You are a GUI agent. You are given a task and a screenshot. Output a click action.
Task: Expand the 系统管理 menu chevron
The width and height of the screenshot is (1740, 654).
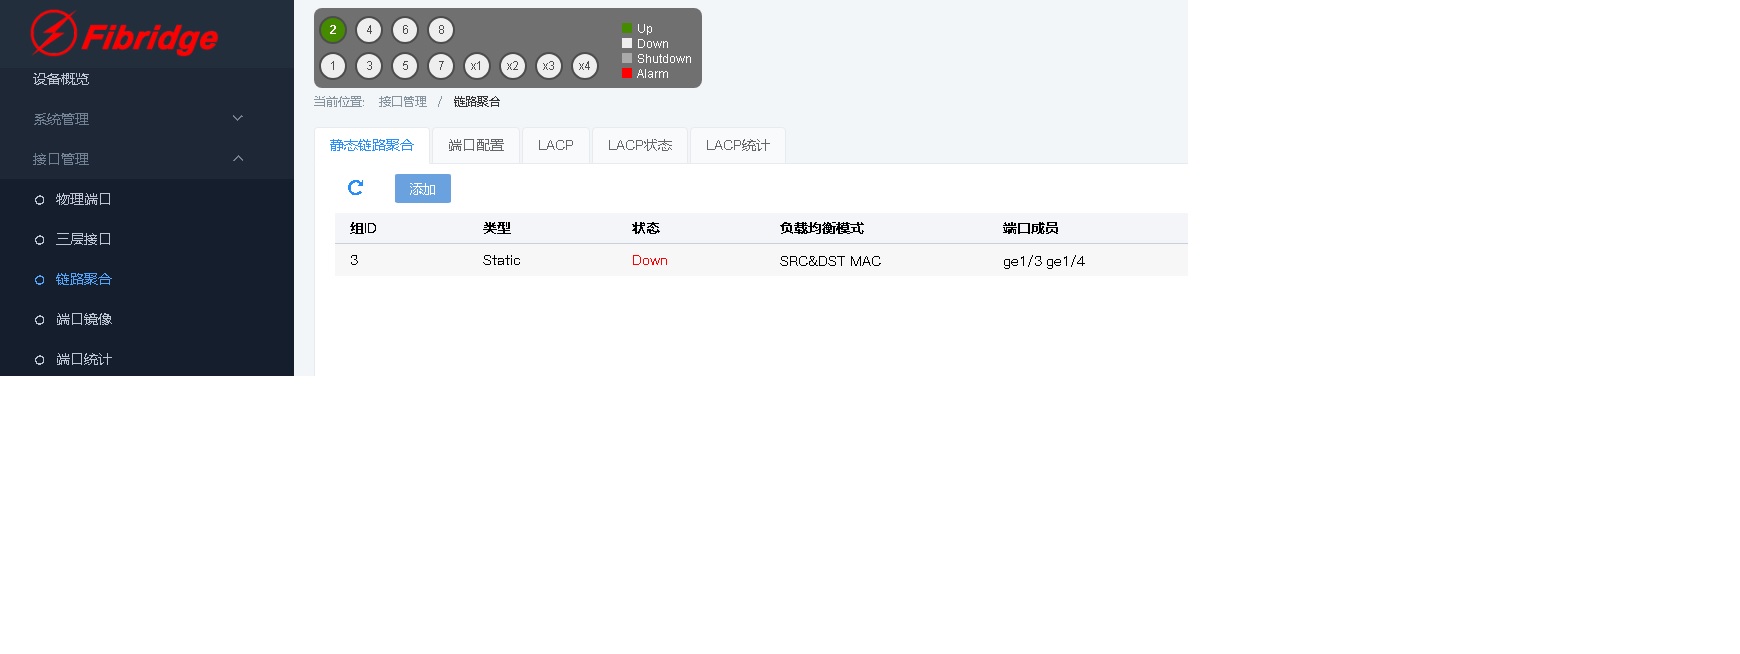(238, 118)
